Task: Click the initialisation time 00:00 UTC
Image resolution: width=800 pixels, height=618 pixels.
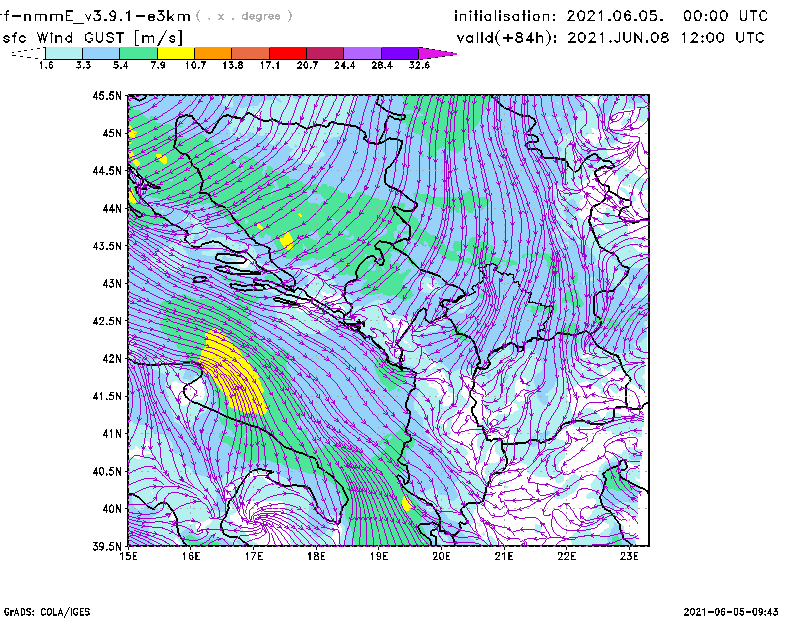Action: (x=725, y=16)
